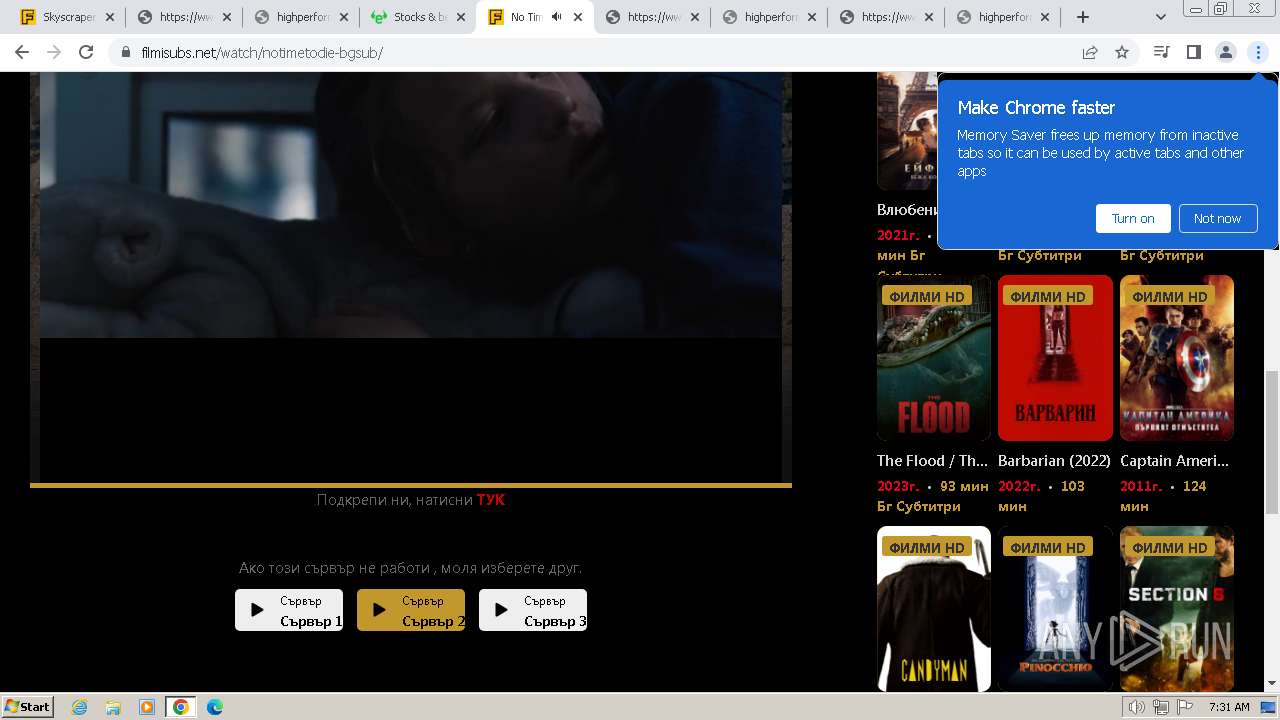Viewport: 1280px width, 720px height.
Task: Go back to the previous page
Action: tap(21, 52)
